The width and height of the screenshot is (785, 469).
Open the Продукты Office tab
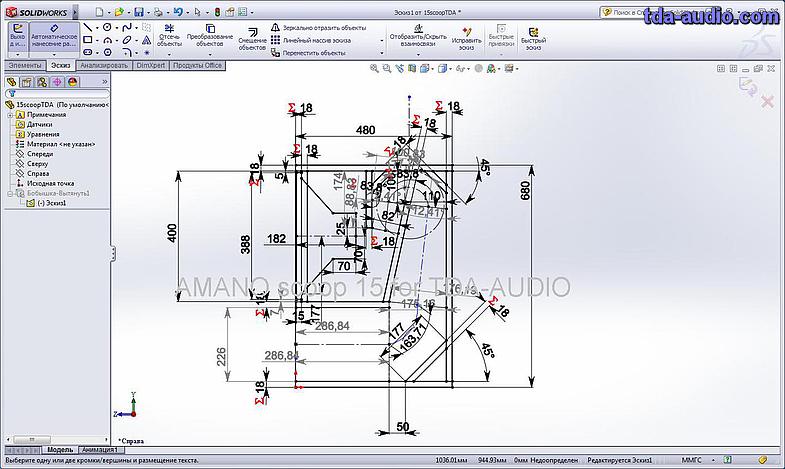(x=197, y=66)
